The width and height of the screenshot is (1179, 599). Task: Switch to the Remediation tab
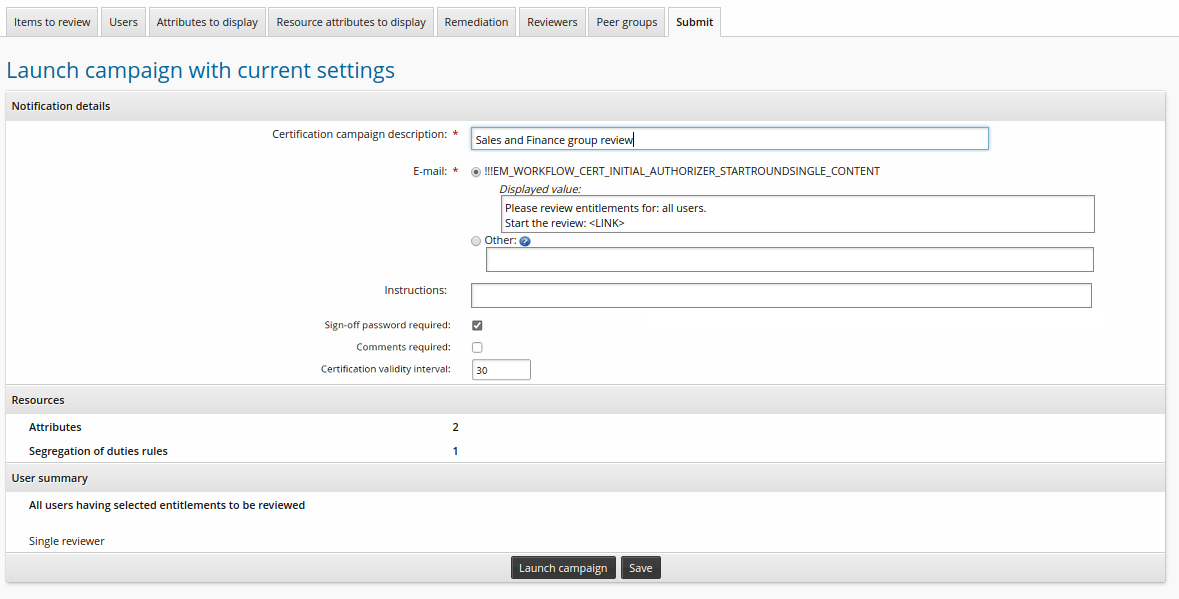[476, 22]
